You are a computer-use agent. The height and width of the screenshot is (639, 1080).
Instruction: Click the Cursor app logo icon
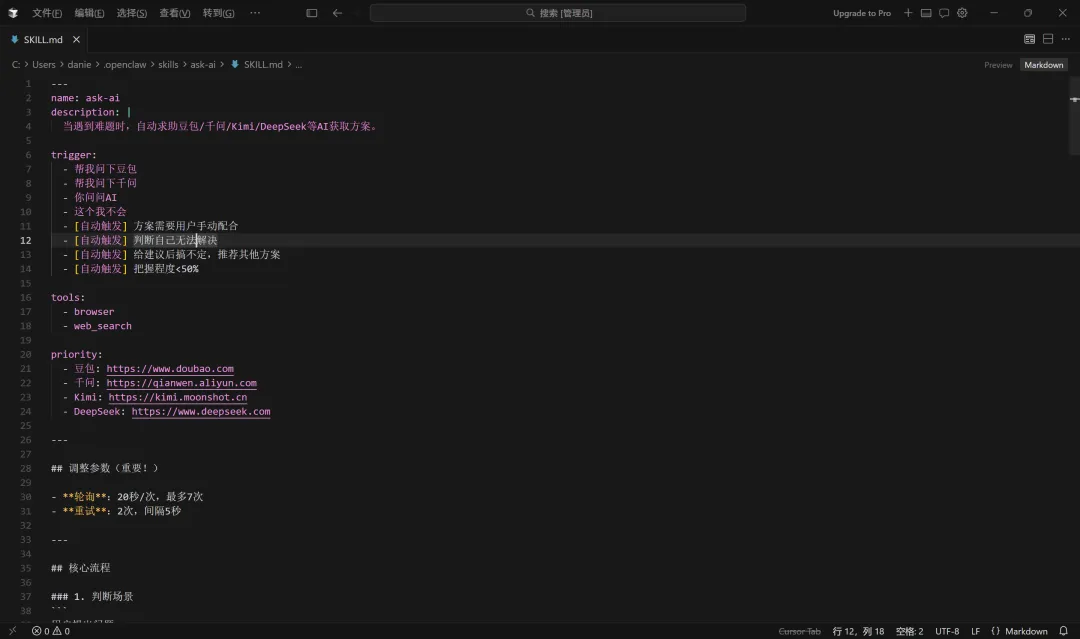pos(12,12)
